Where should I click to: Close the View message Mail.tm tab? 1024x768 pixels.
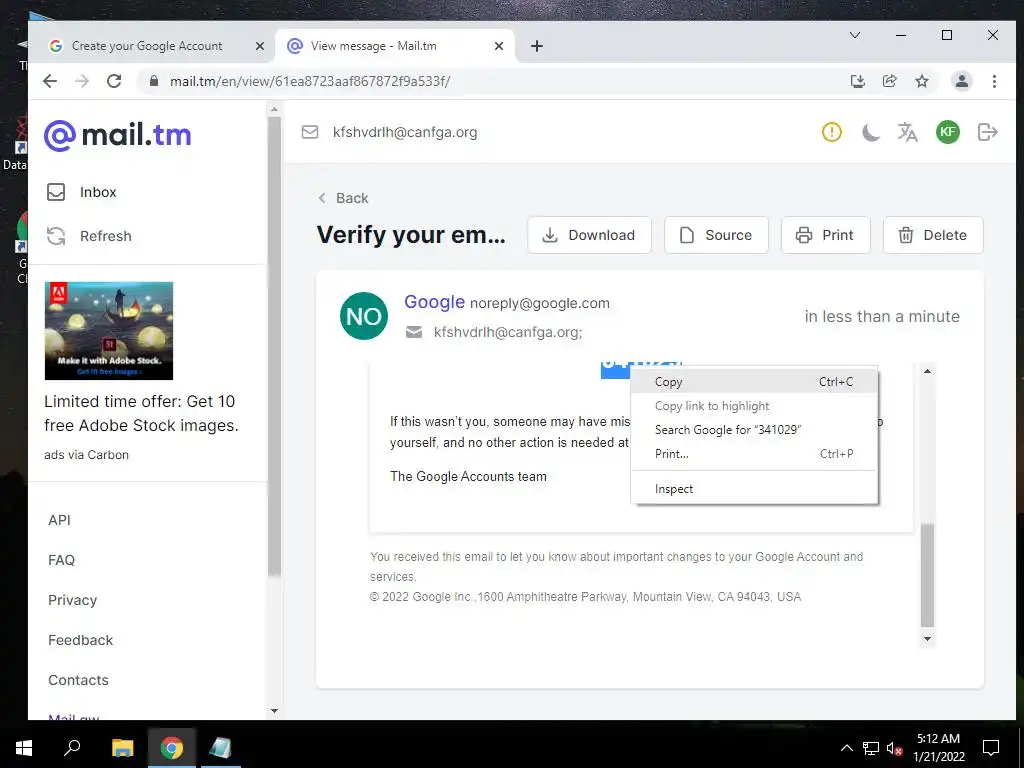pos(499,46)
